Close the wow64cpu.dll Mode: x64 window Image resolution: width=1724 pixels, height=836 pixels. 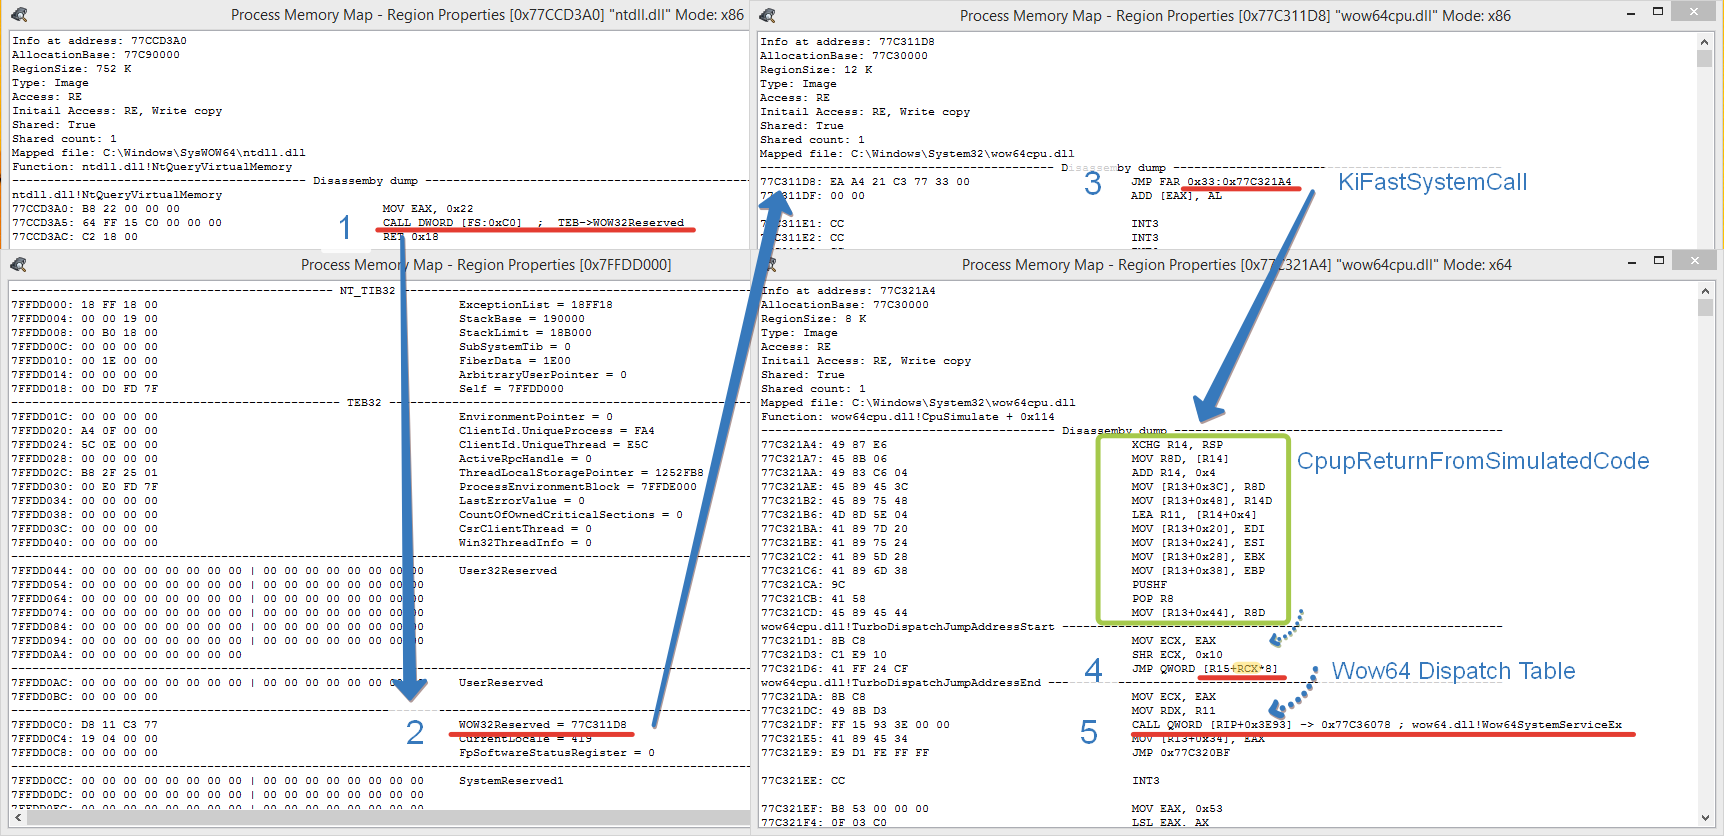pos(1694,261)
